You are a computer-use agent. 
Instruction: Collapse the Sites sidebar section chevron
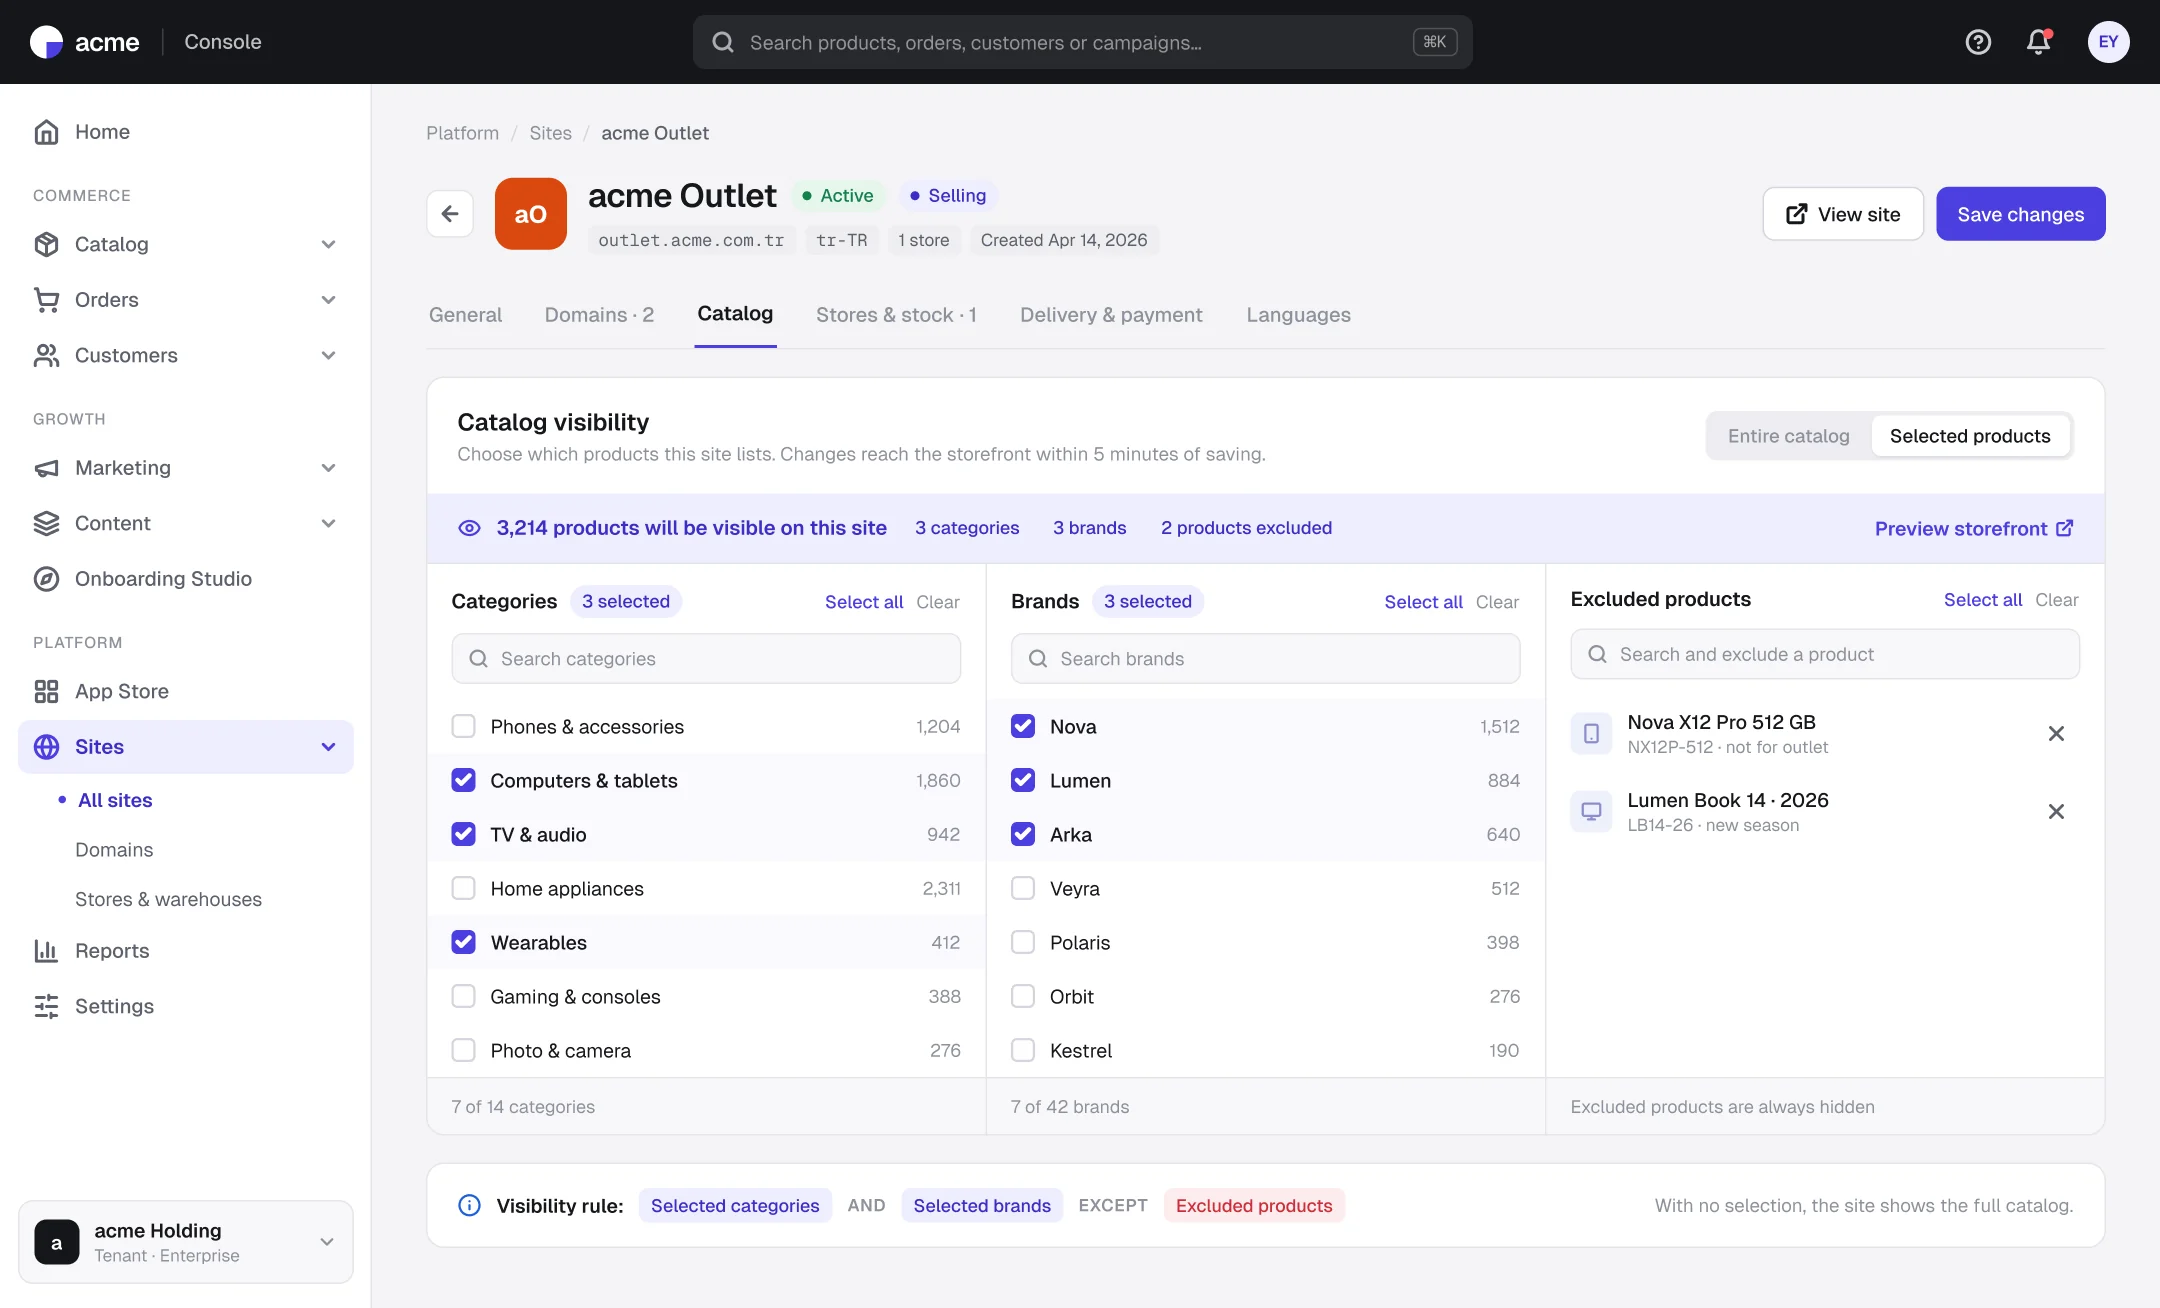tap(328, 747)
